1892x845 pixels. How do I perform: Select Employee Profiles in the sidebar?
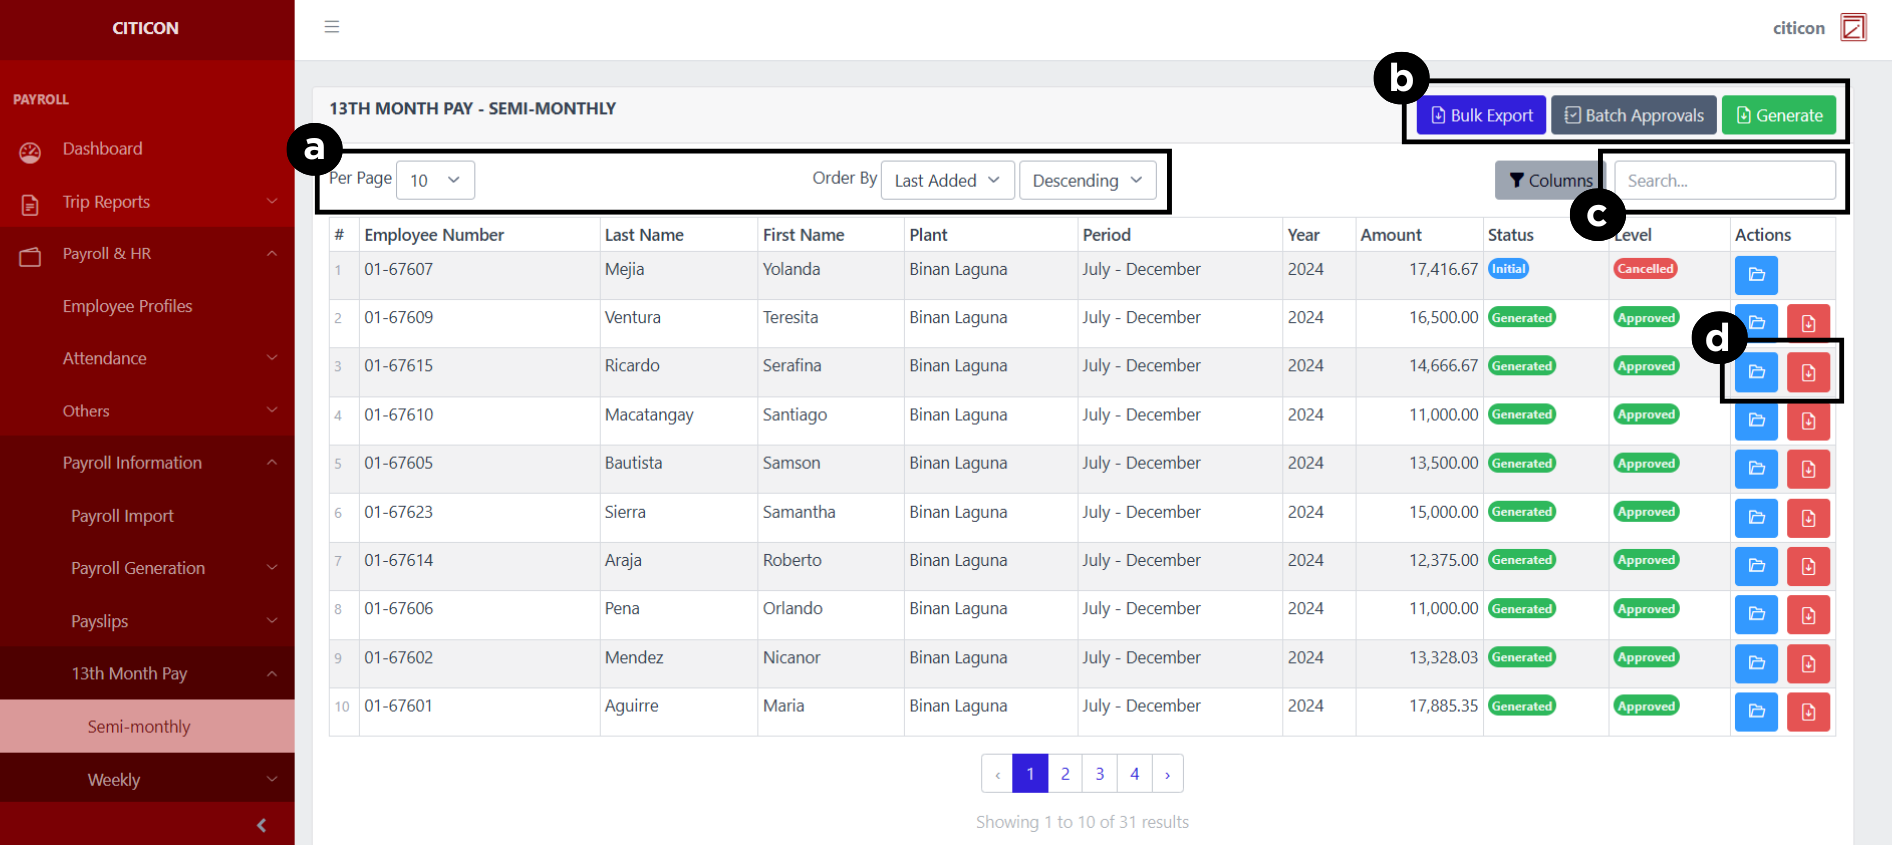pyautogui.click(x=127, y=307)
